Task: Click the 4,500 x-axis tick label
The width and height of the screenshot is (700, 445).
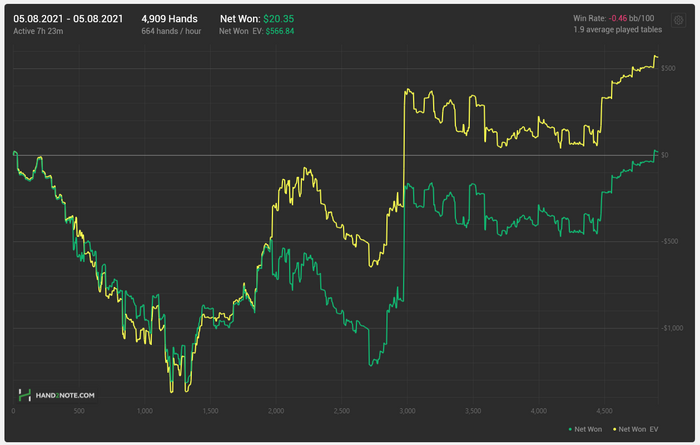Action: 604,411
